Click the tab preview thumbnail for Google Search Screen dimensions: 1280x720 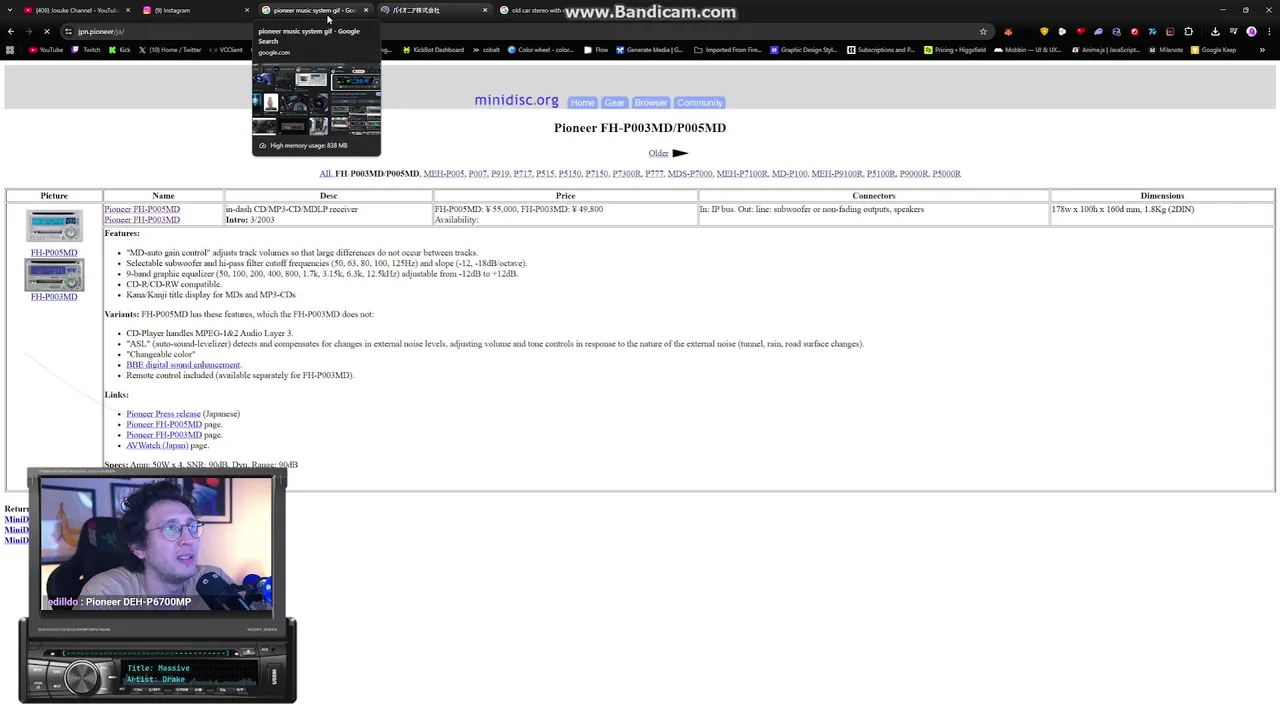(x=316, y=99)
